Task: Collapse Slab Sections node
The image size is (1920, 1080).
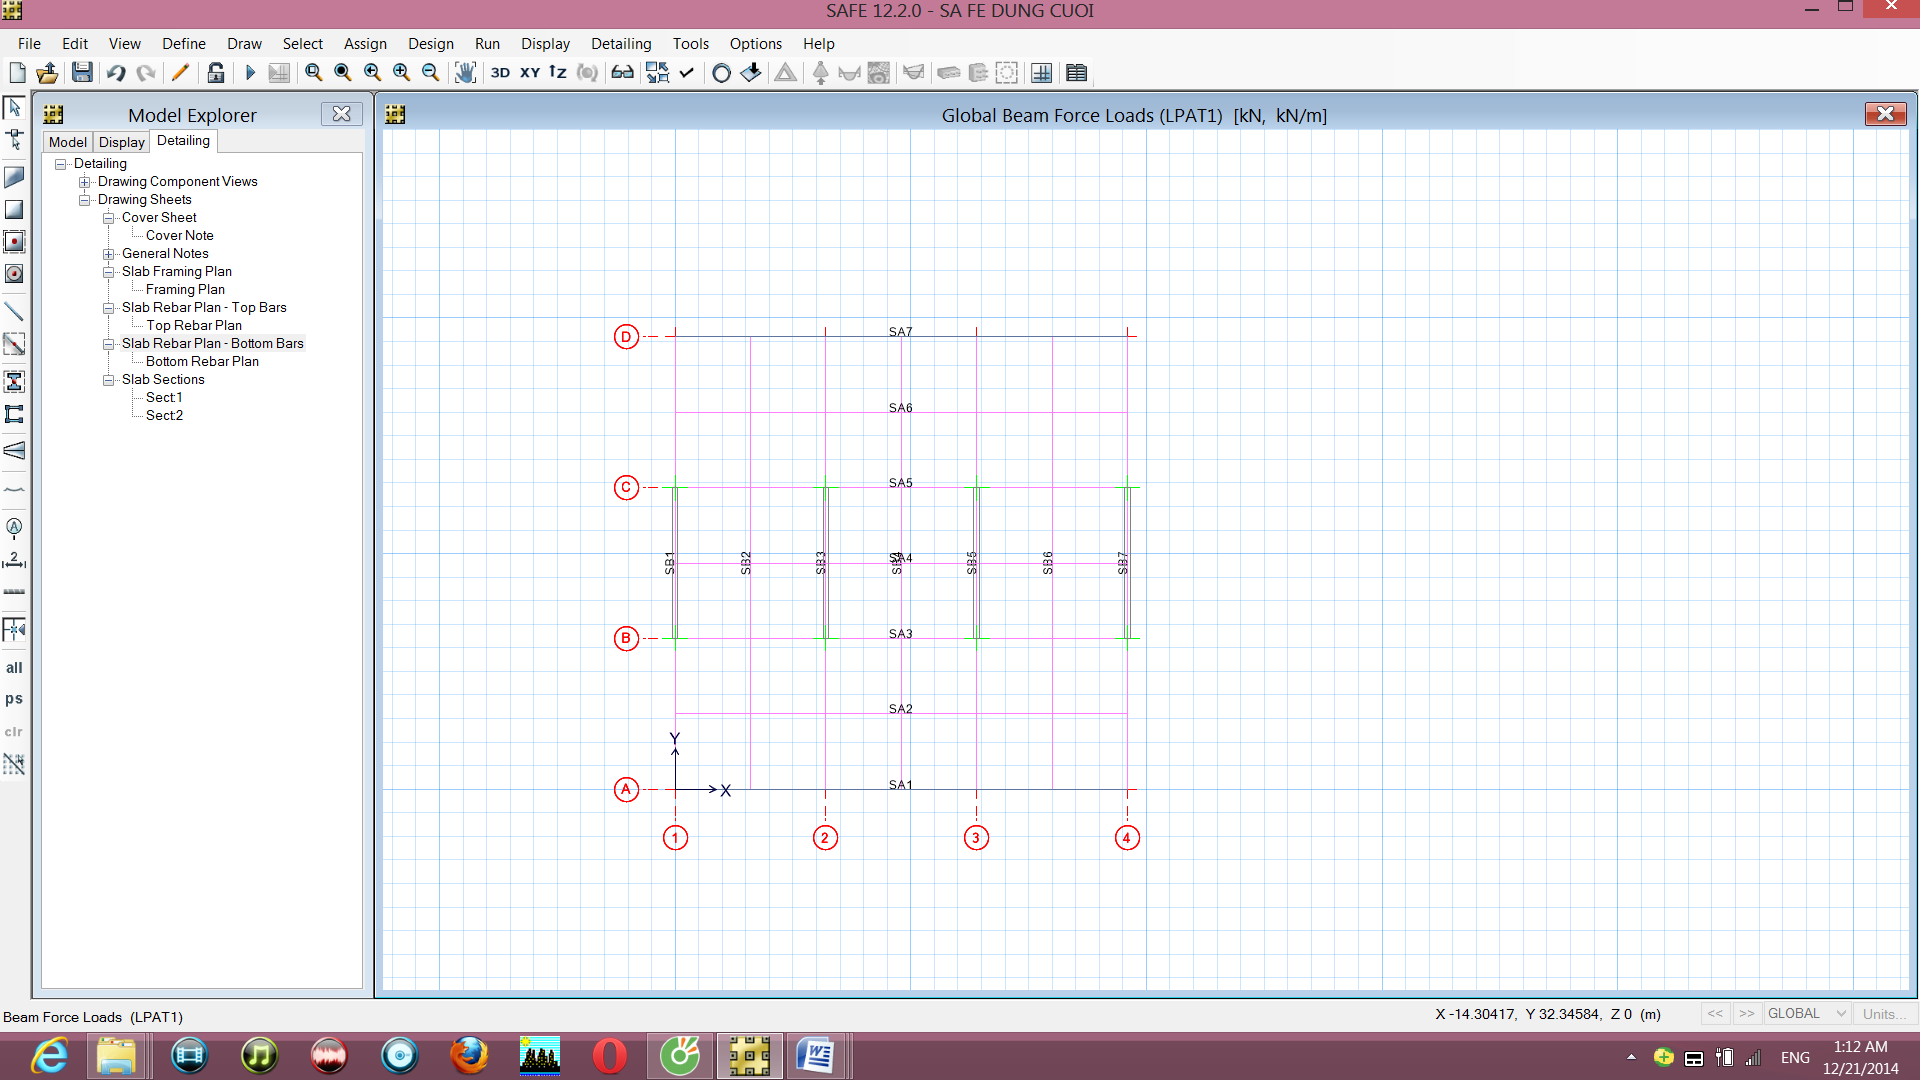Action: pyautogui.click(x=109, y=380)
